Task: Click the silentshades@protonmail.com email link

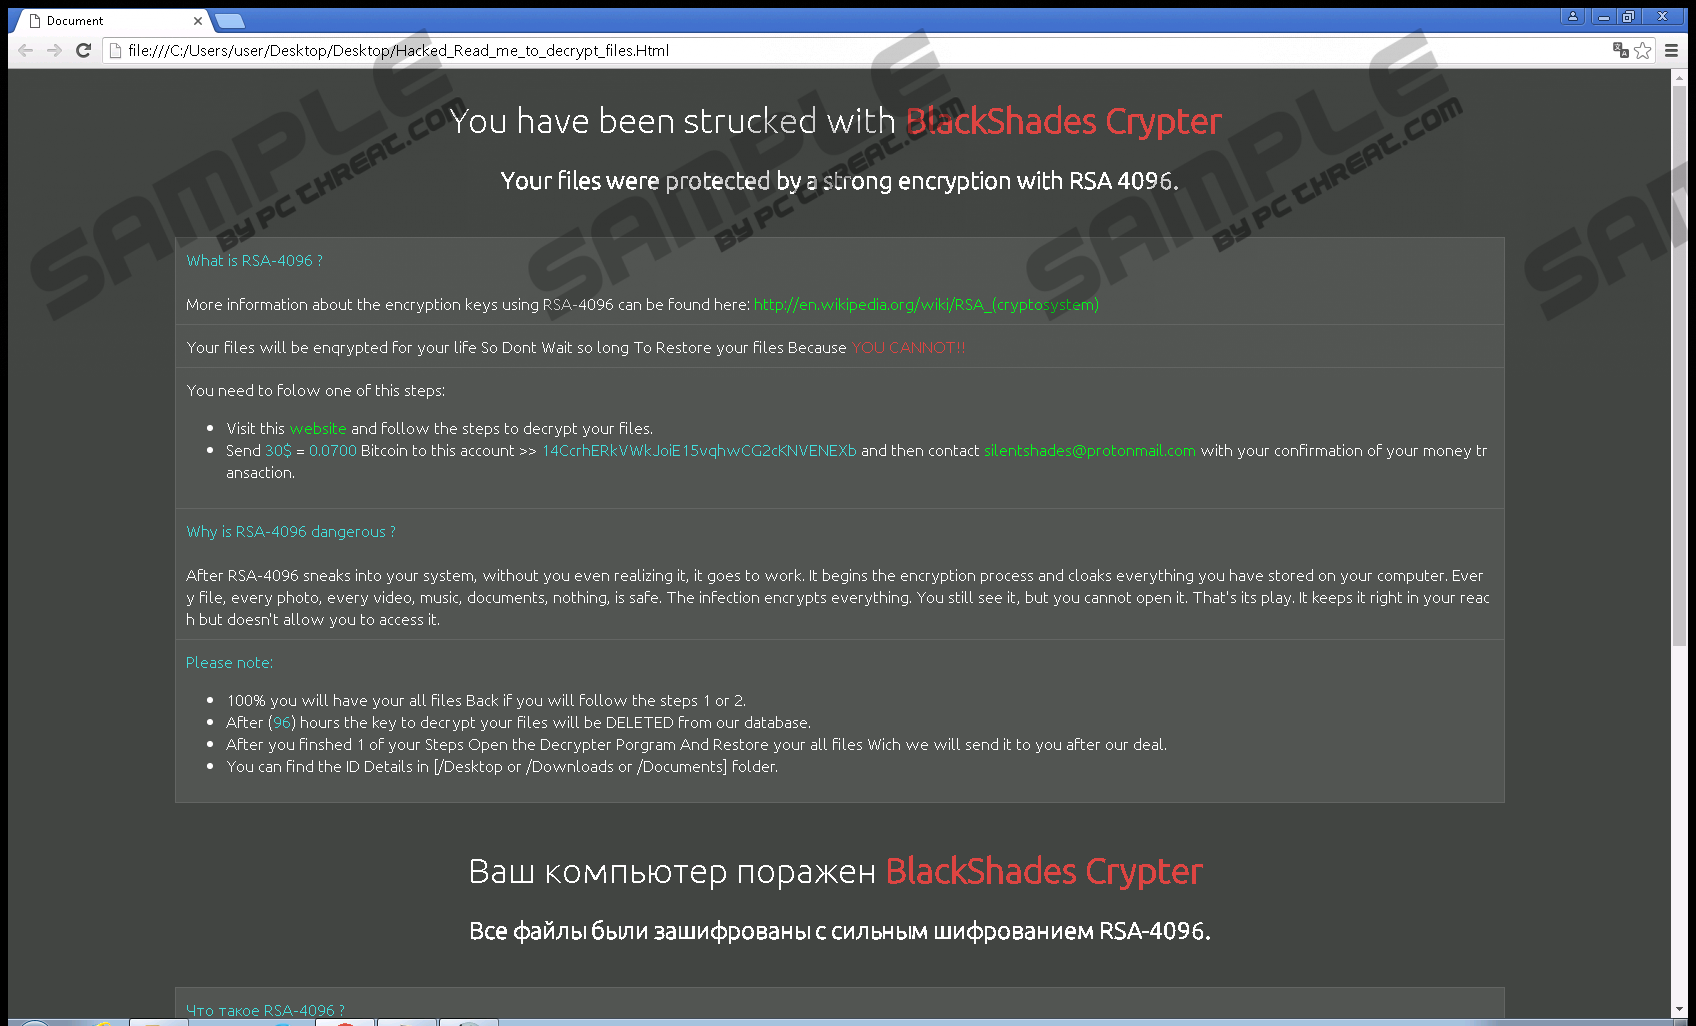Action: pyautogui.click(x=1089, y=451)
